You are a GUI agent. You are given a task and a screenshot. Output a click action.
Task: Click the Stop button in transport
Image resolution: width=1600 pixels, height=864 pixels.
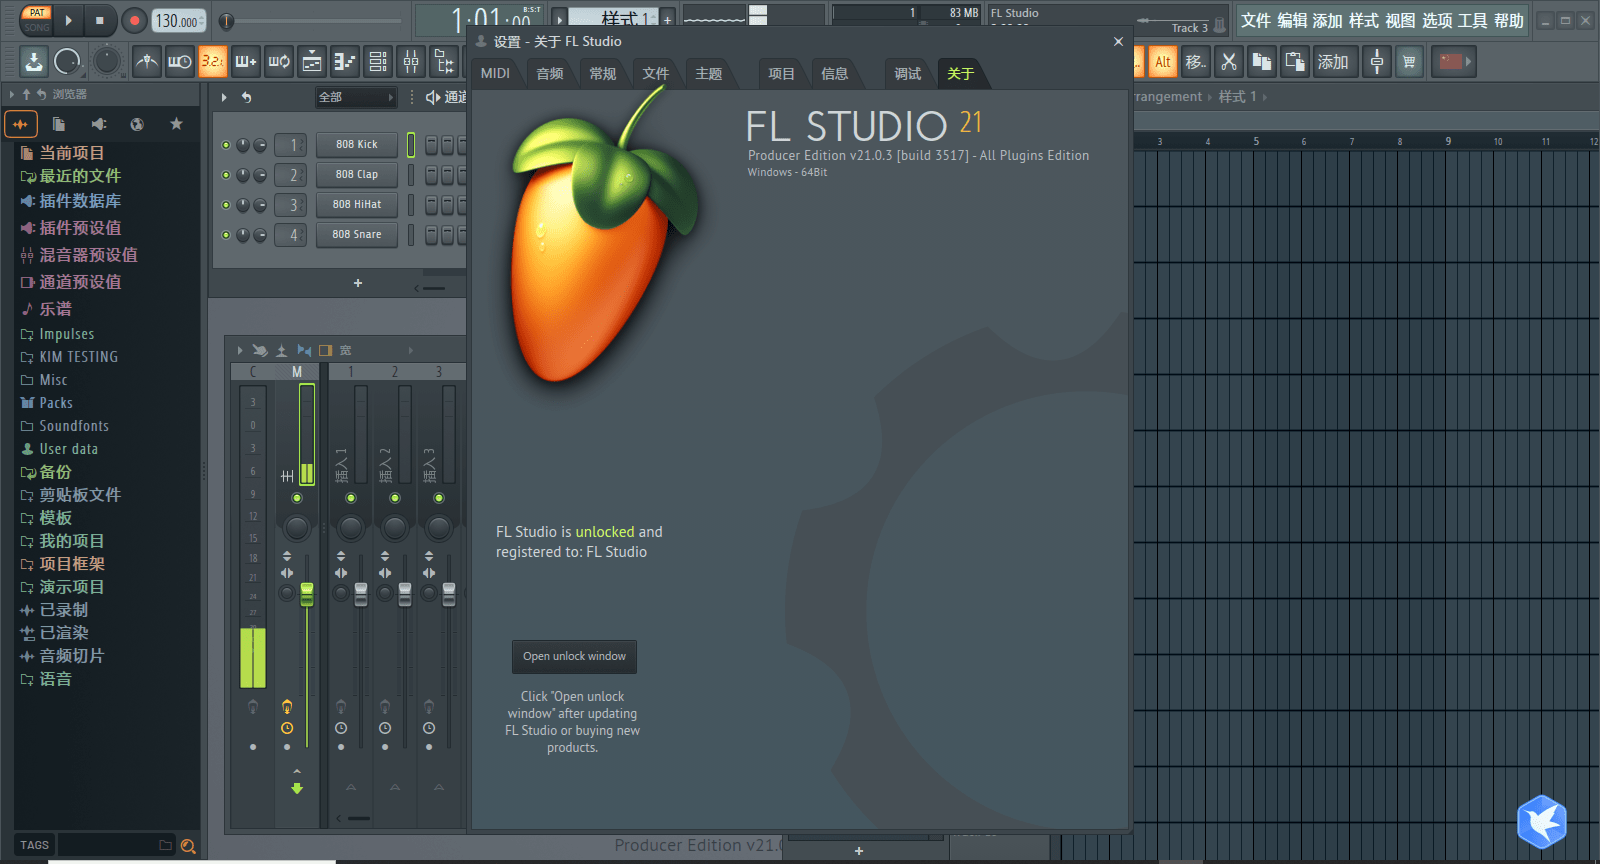[100, 20]
